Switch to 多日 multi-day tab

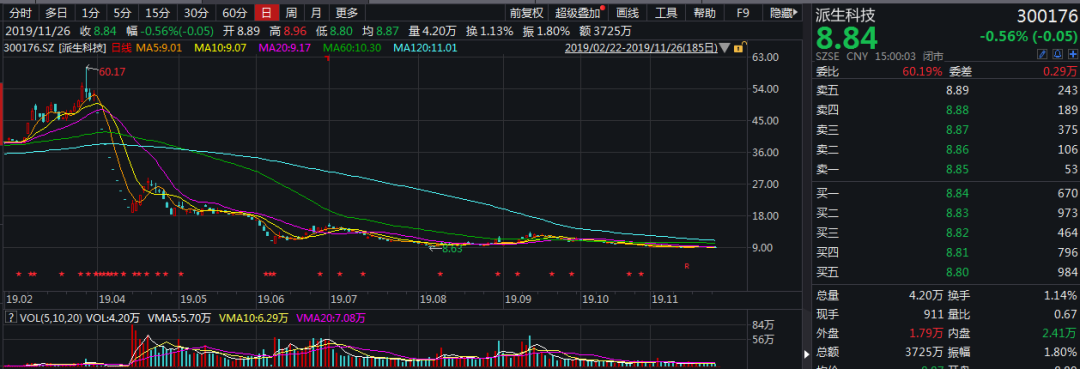pos(56,12)
